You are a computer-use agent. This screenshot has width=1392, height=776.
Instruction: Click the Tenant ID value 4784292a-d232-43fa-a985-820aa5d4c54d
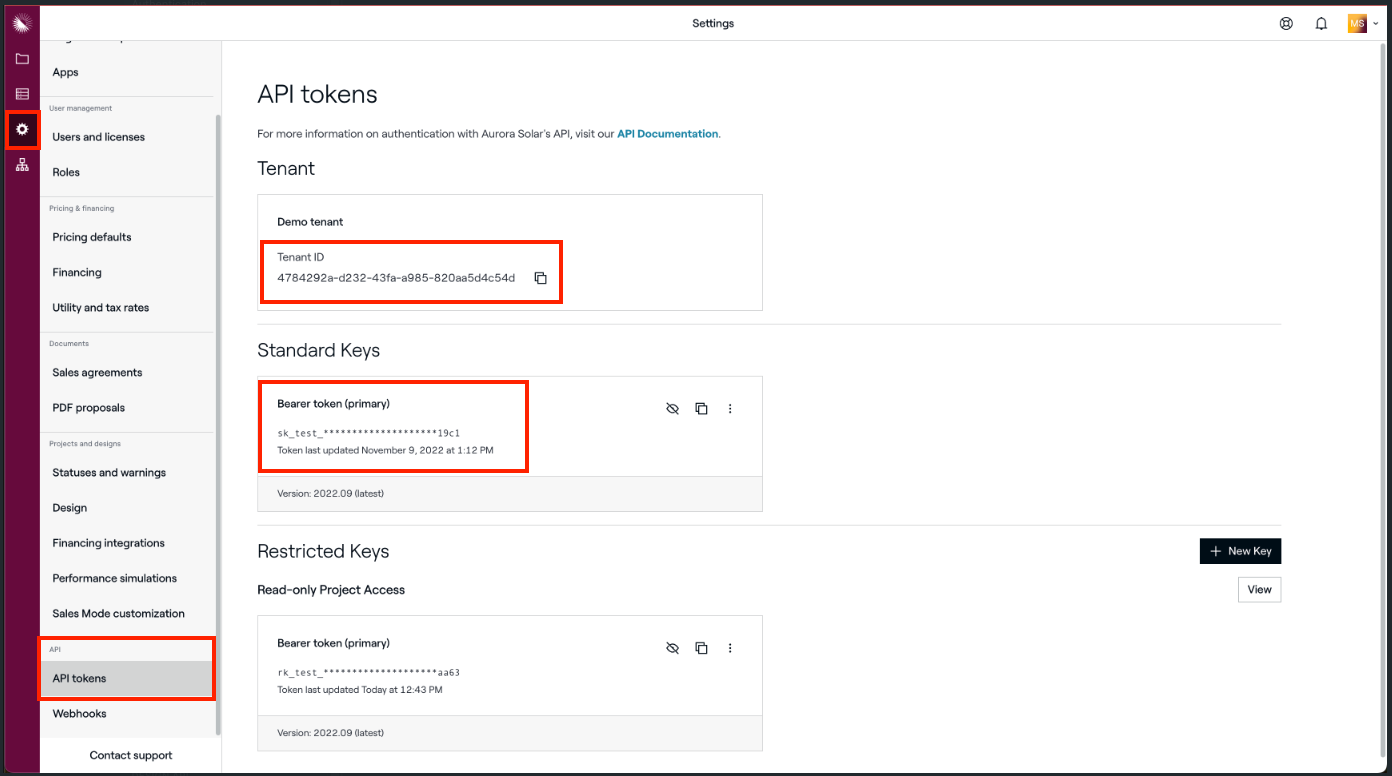pyautogui.click(x=396, y=278)
